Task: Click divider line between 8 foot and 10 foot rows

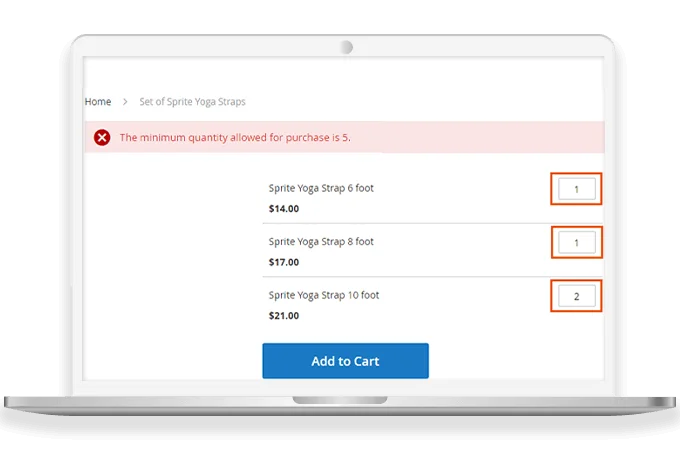Action: [x=400, y=277]
